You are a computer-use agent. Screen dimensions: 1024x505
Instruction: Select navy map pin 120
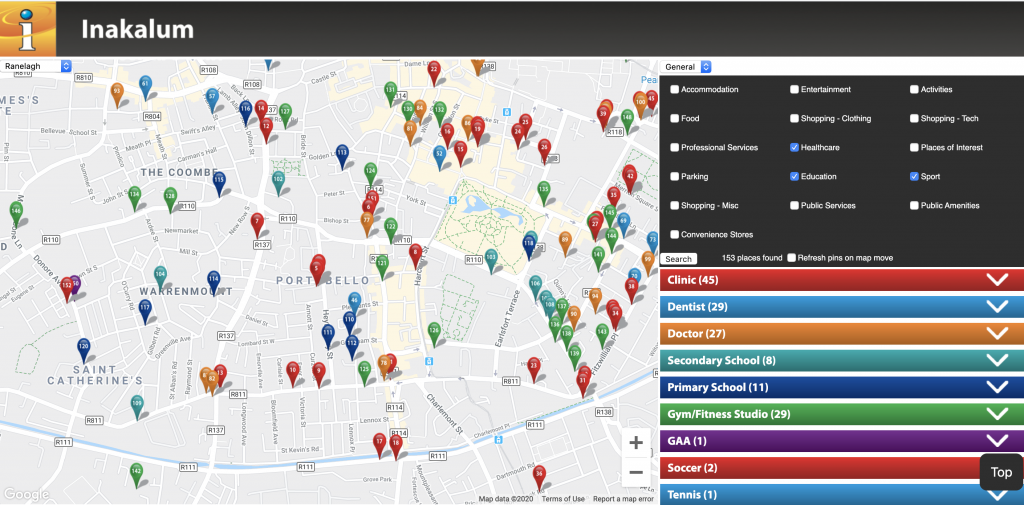point(84,350)
